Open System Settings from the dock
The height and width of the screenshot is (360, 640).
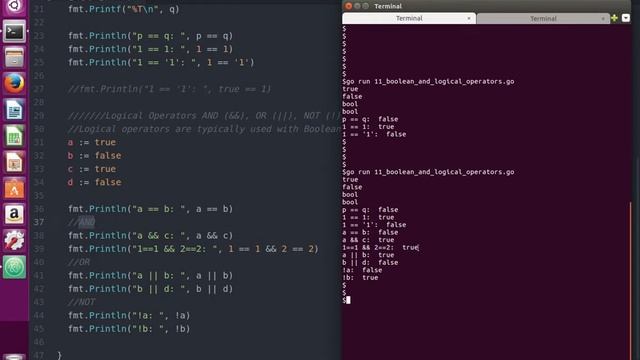(14, 240)
